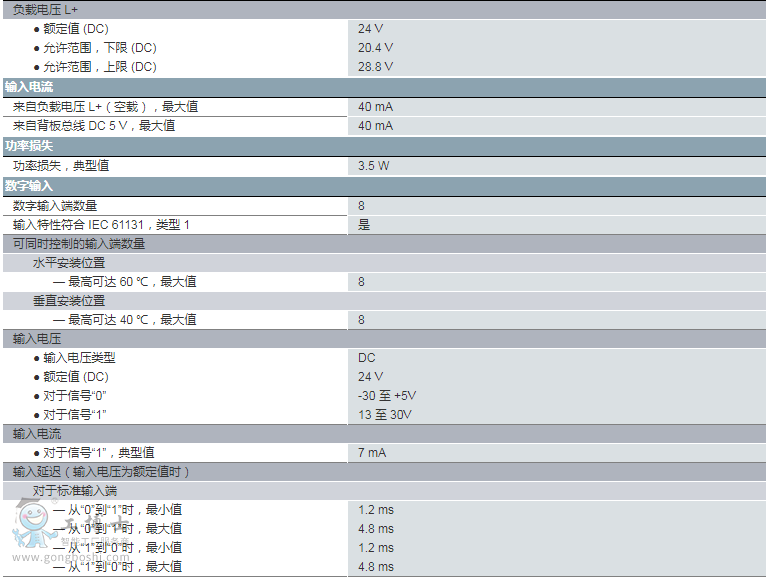Click the -30 至 +5V signal value
The width and height of the screenshot is (766, 577).
coord(387,396)
